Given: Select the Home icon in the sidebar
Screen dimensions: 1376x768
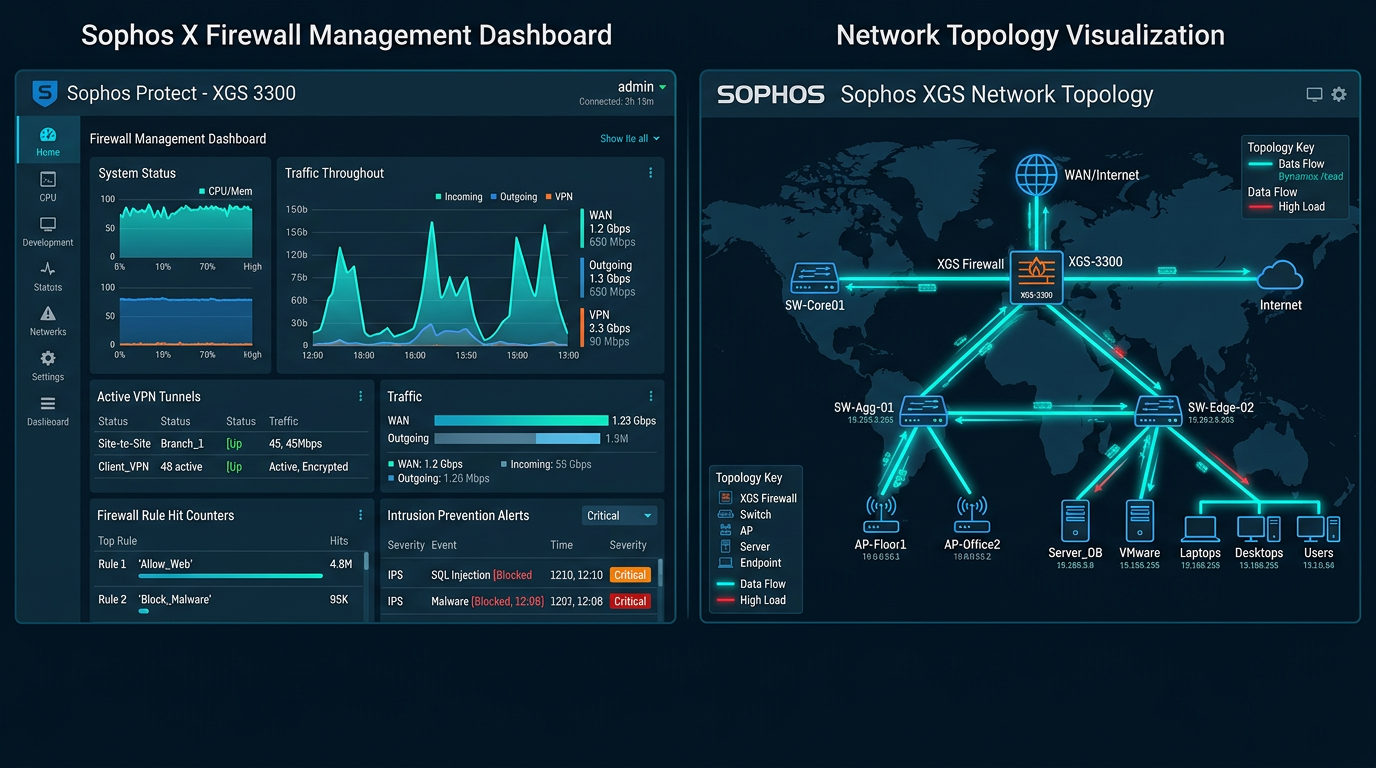Looking at the screenshot, I should pyautogui.click(x=47, y=139).
